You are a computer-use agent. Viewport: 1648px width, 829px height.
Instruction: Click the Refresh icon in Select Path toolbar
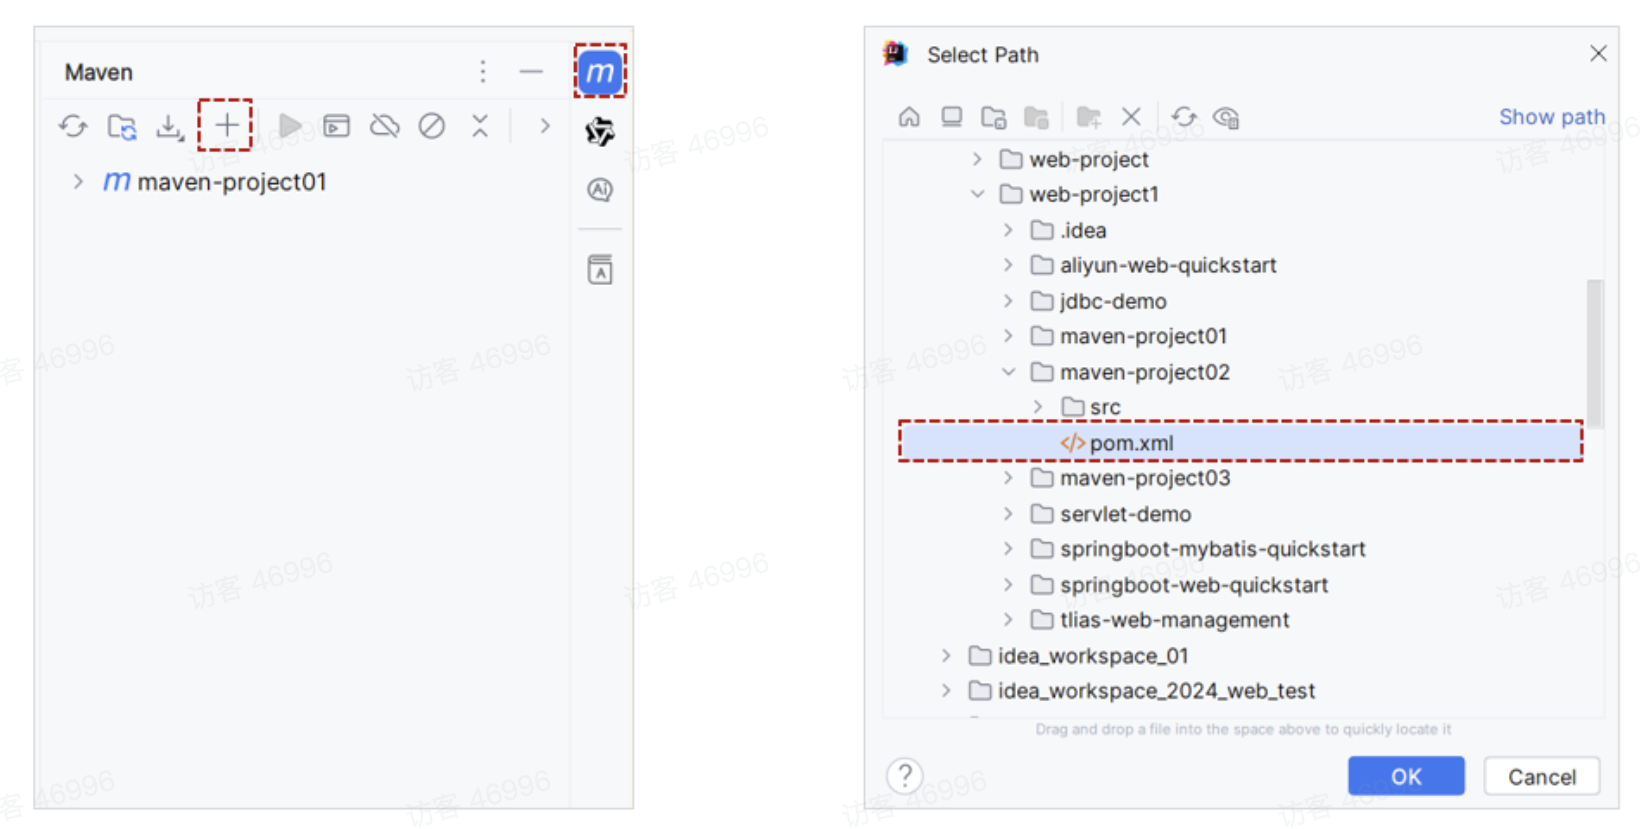tap(1184, 117)
